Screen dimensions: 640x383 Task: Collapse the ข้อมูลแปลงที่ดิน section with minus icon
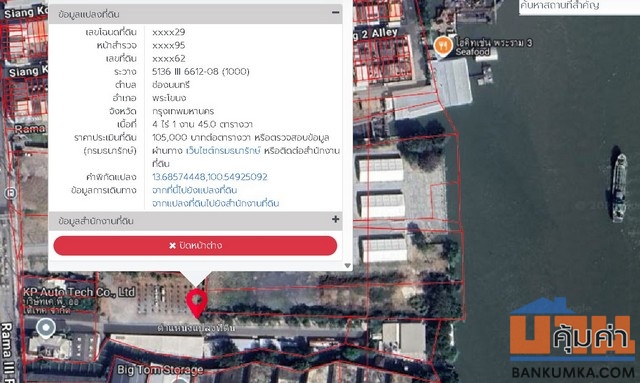click(336, 13)
